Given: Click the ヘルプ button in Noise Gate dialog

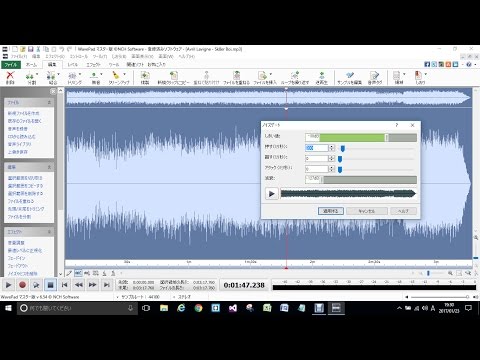Looking at the screenshot, I should click(403, 211).
